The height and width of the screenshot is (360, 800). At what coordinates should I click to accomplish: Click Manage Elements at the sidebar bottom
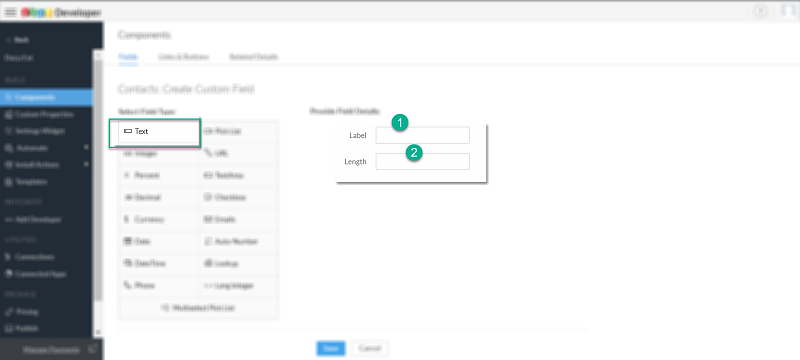[x=51, y=350]
